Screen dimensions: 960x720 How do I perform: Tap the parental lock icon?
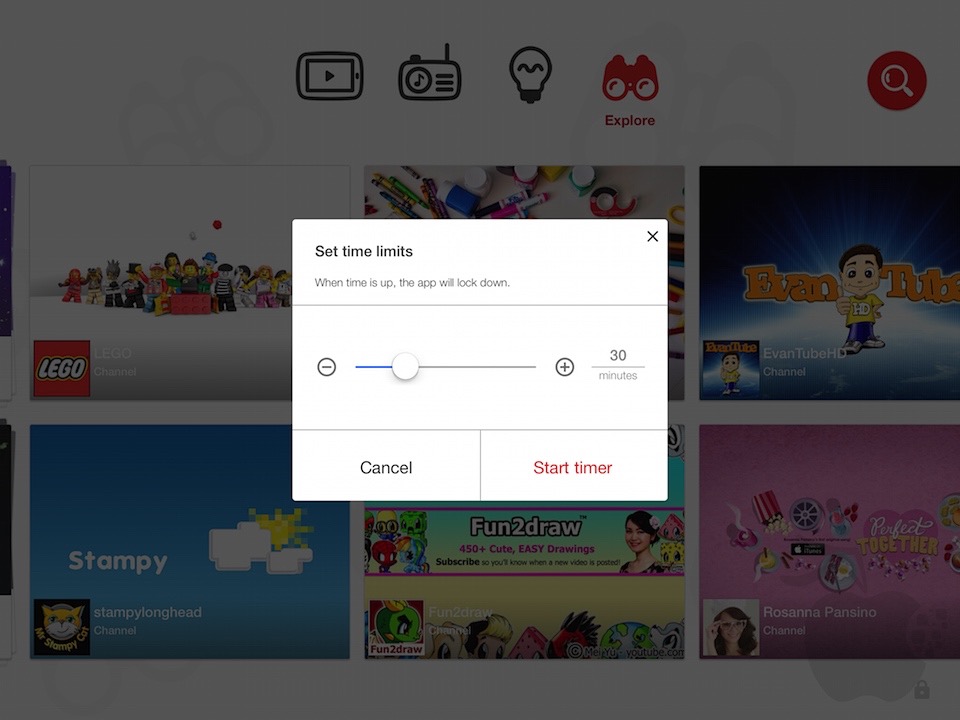click(x=921, y=689)
